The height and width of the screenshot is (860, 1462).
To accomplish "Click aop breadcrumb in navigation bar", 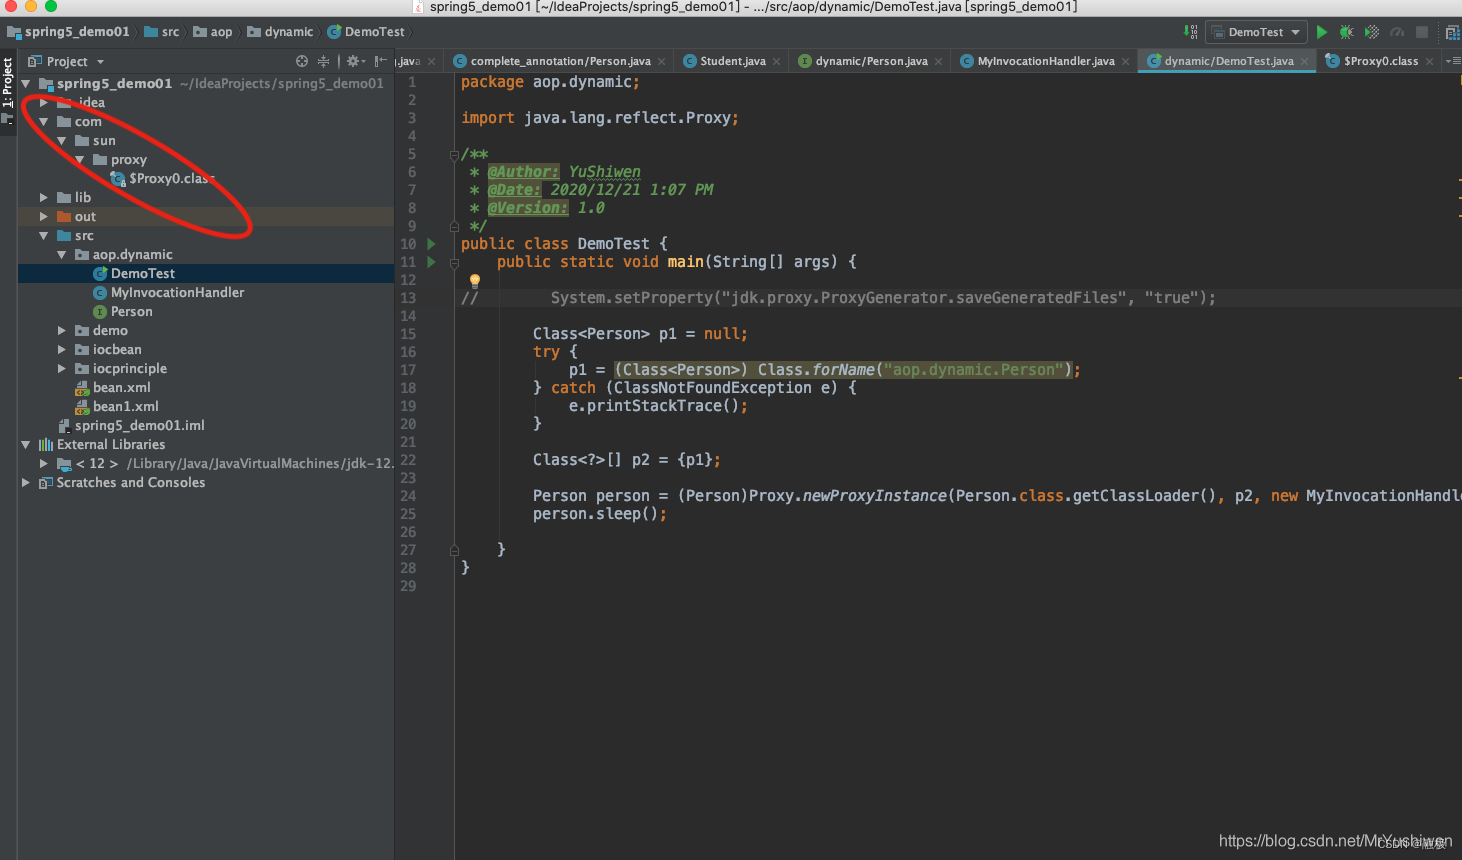I will 213,32.
